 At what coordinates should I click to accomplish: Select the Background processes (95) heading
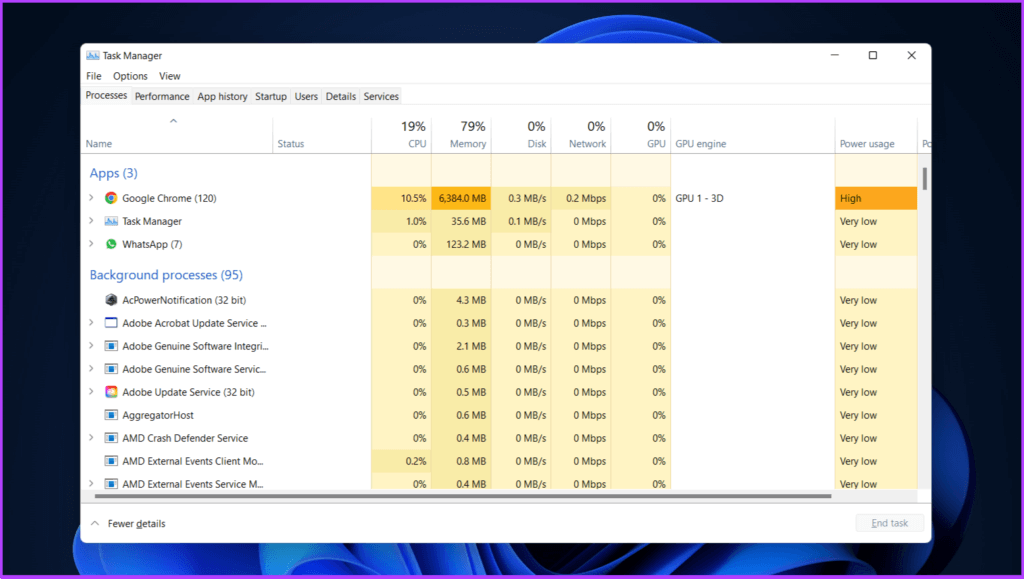click(x=166, y=275)
